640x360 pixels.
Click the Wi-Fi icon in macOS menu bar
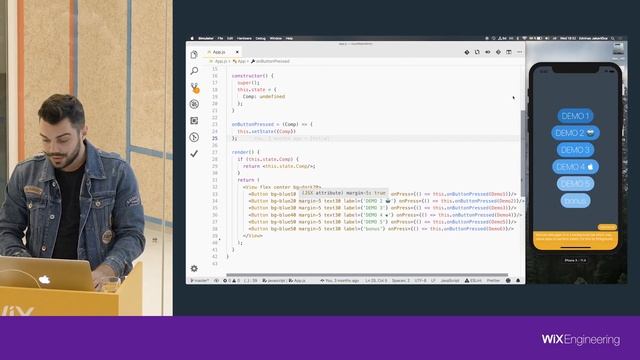click(x=524, y=38)
